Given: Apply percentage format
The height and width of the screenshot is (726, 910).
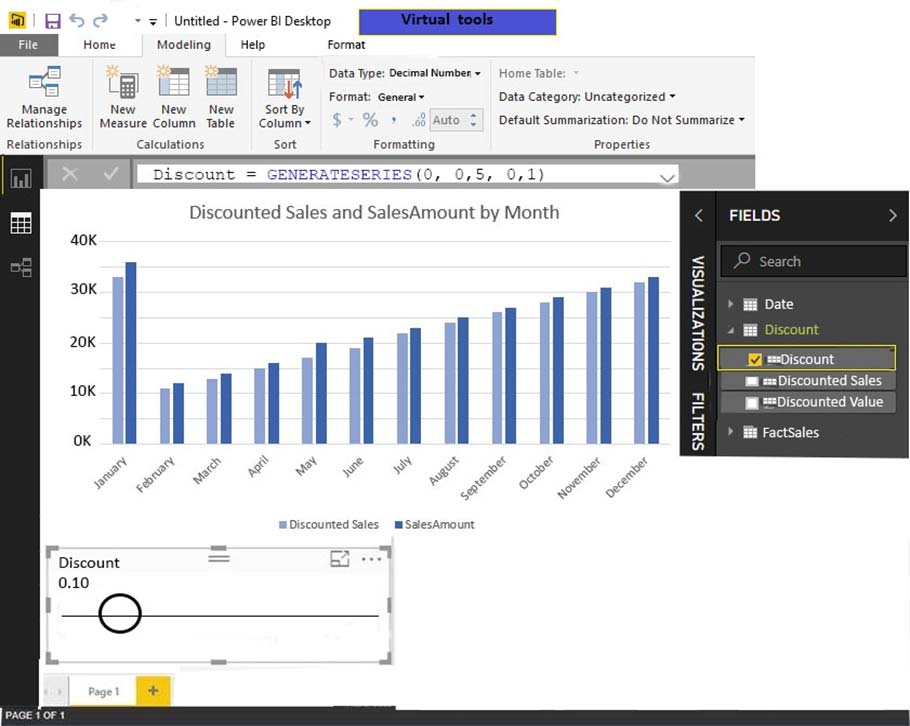Looking at the screenshot, I should point(370,120).
